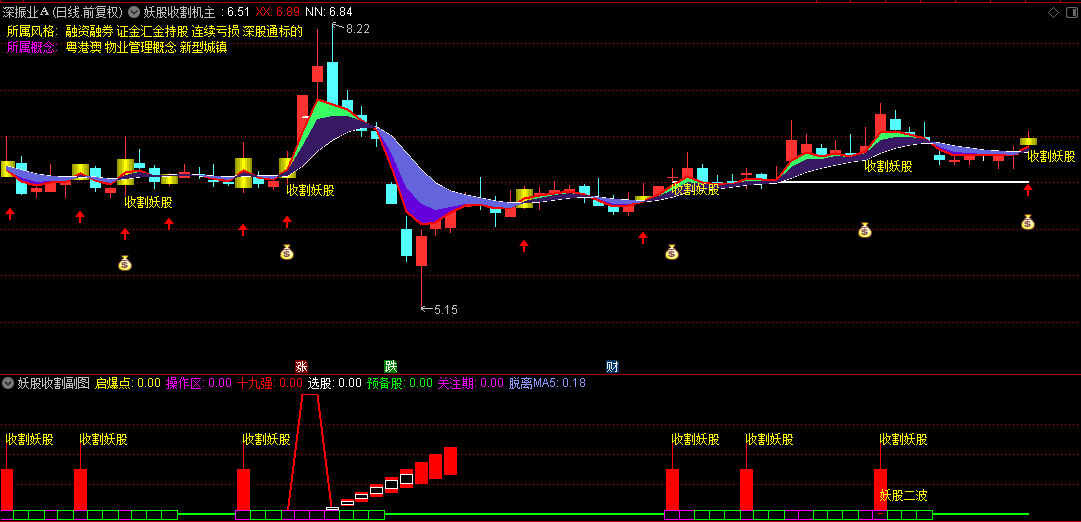Click the rightmost money bag icon
Screen dimensions: 1081x522
[x=1028, y=221]
